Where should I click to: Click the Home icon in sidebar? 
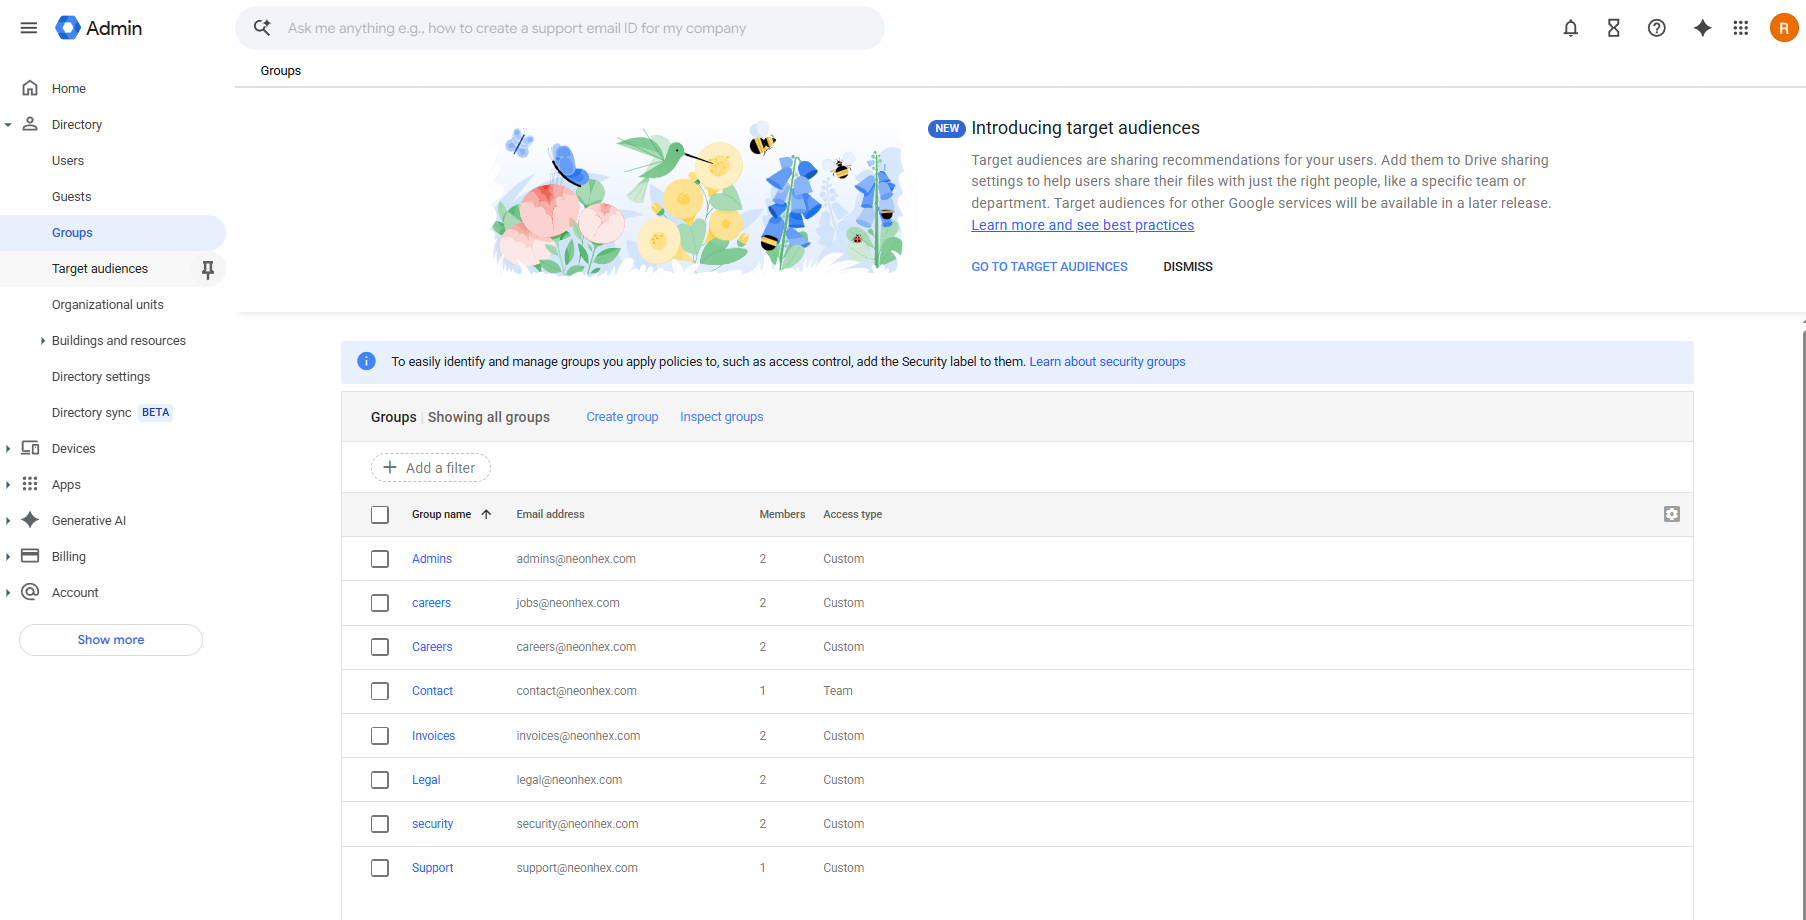coord(30,88)
